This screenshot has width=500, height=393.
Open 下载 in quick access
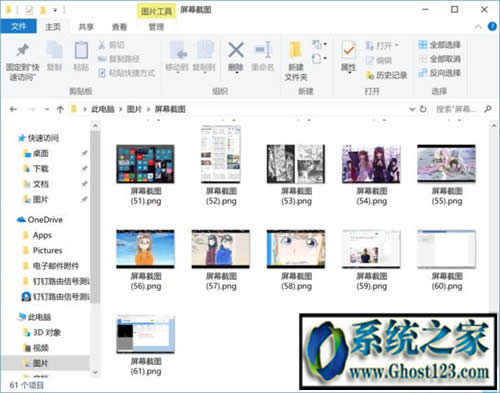[x=36, y=169]
